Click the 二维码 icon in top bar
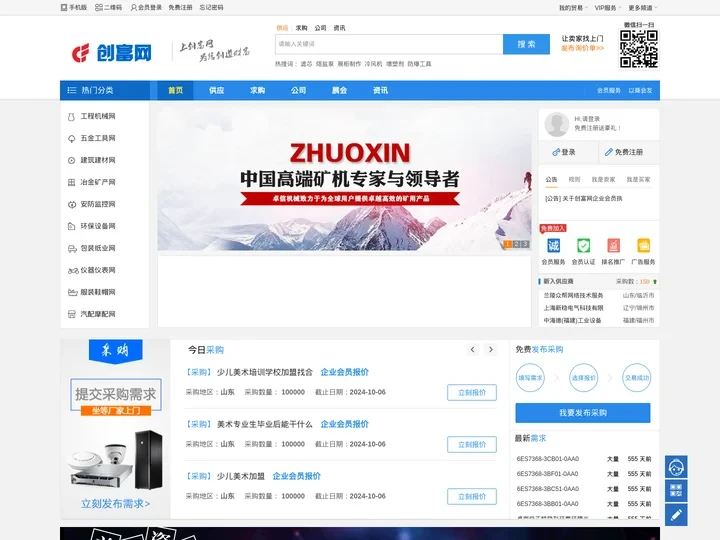 coord(98,7)
